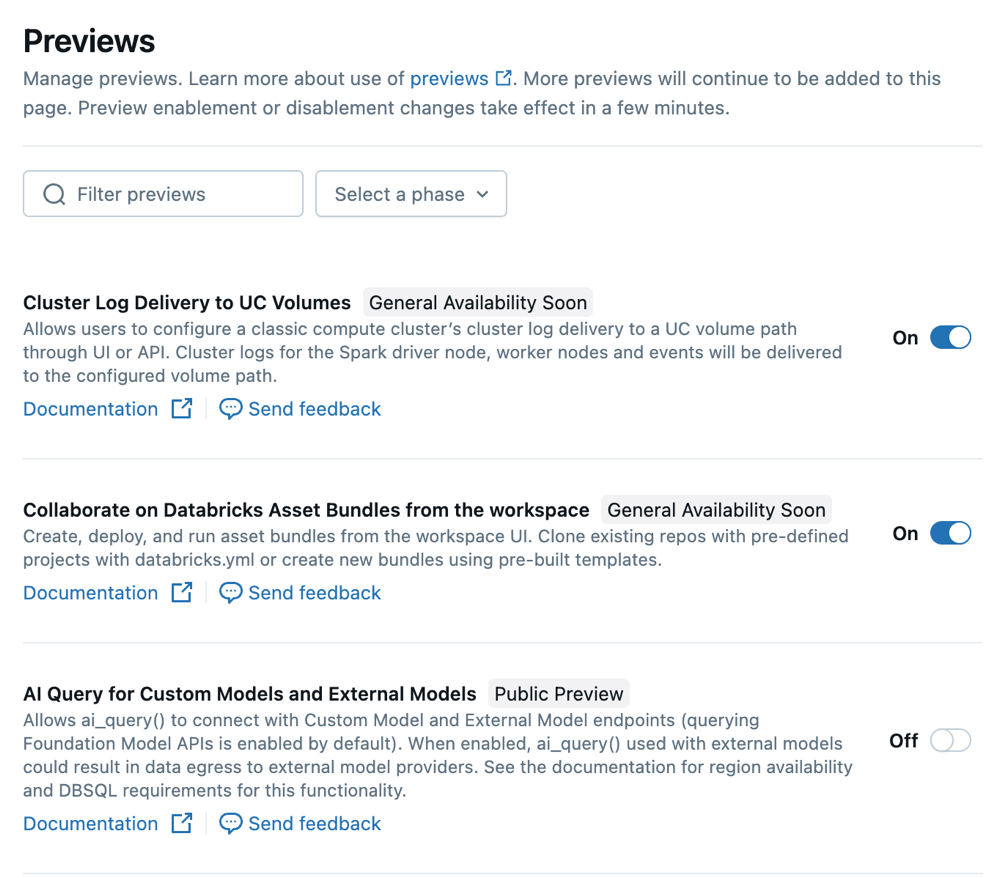Screen dimensions: 1000x878
Task: Open external link icon next to Cluster Log Documentation
Action: tap(182, 408)
